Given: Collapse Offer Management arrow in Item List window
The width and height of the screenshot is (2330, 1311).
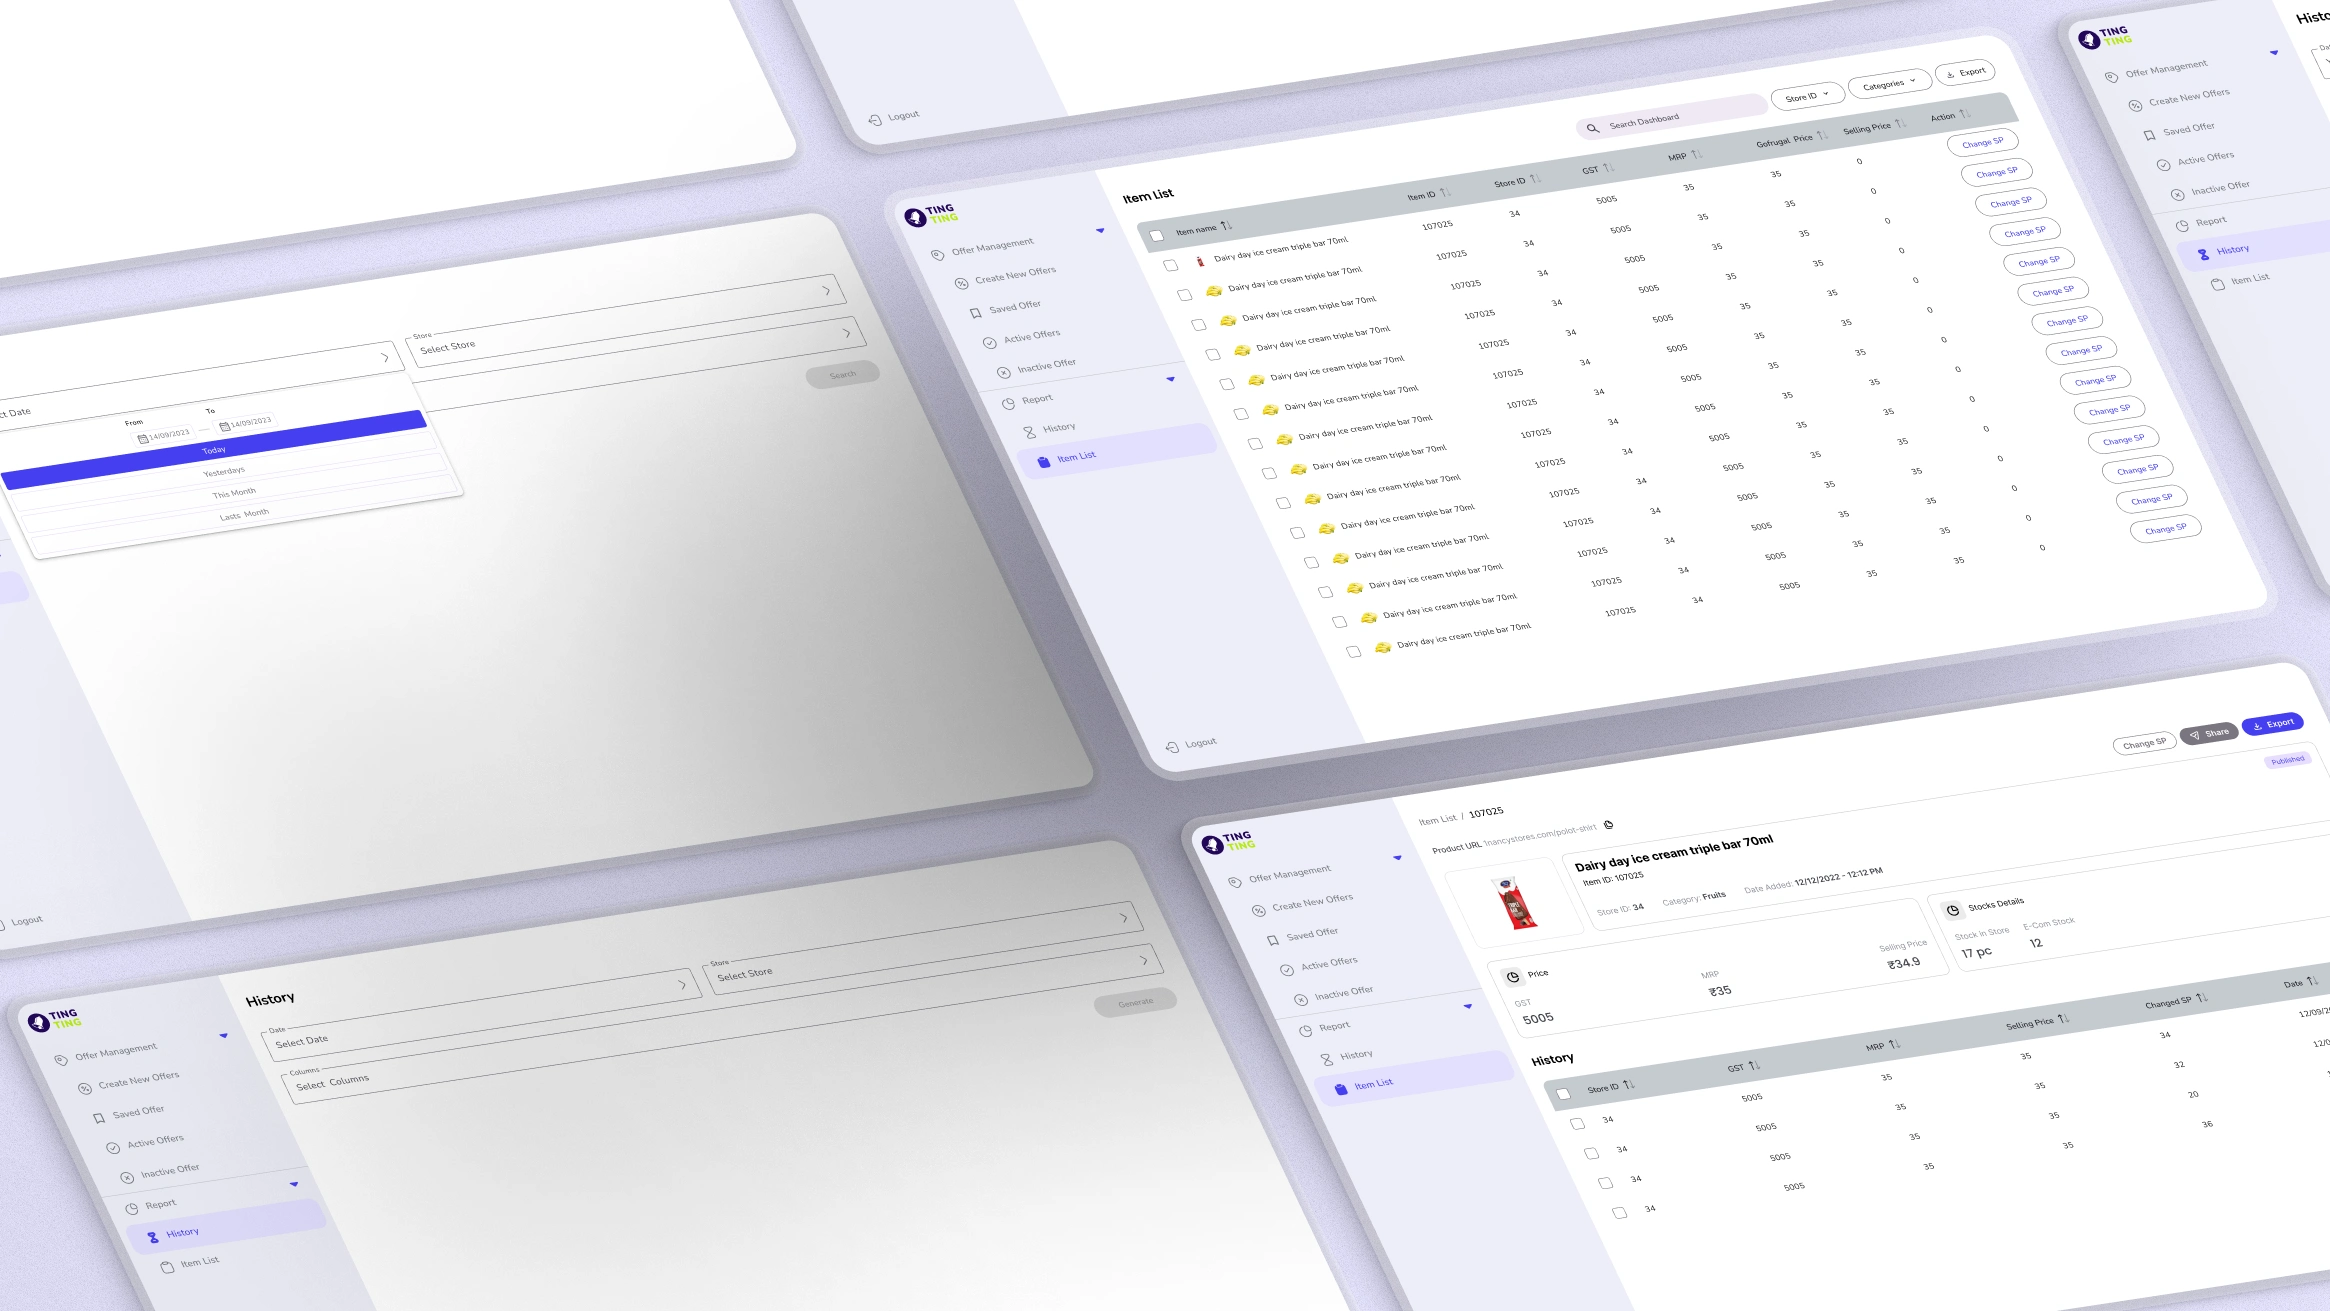Looking at the screenshot, I should click(x=1100, y=230).
